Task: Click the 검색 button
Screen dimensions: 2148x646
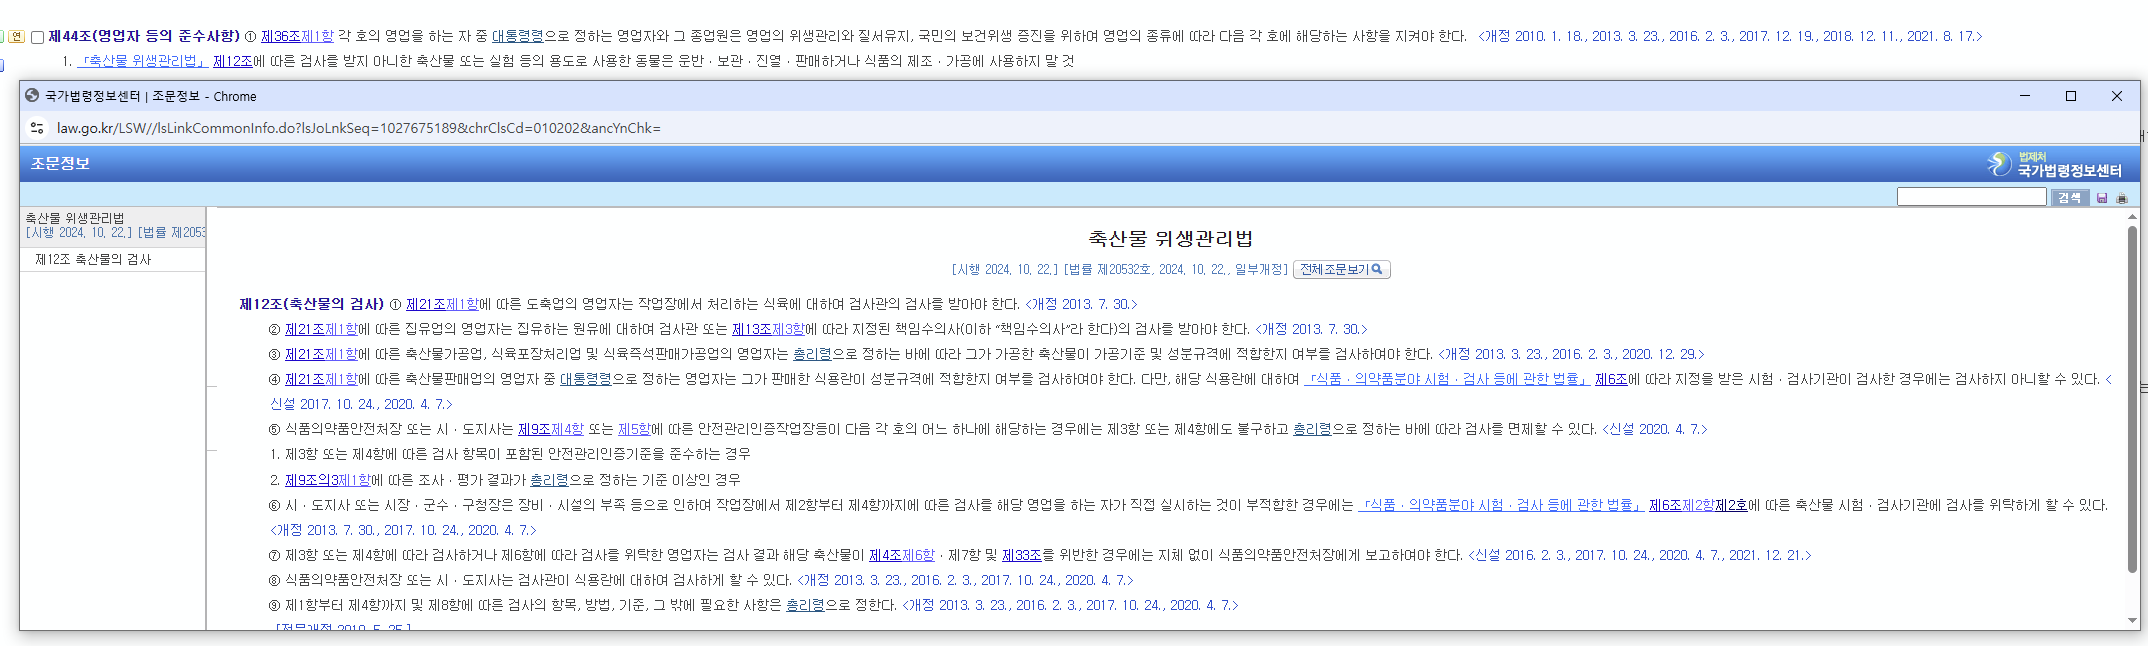Action: tap(2069, 198)
